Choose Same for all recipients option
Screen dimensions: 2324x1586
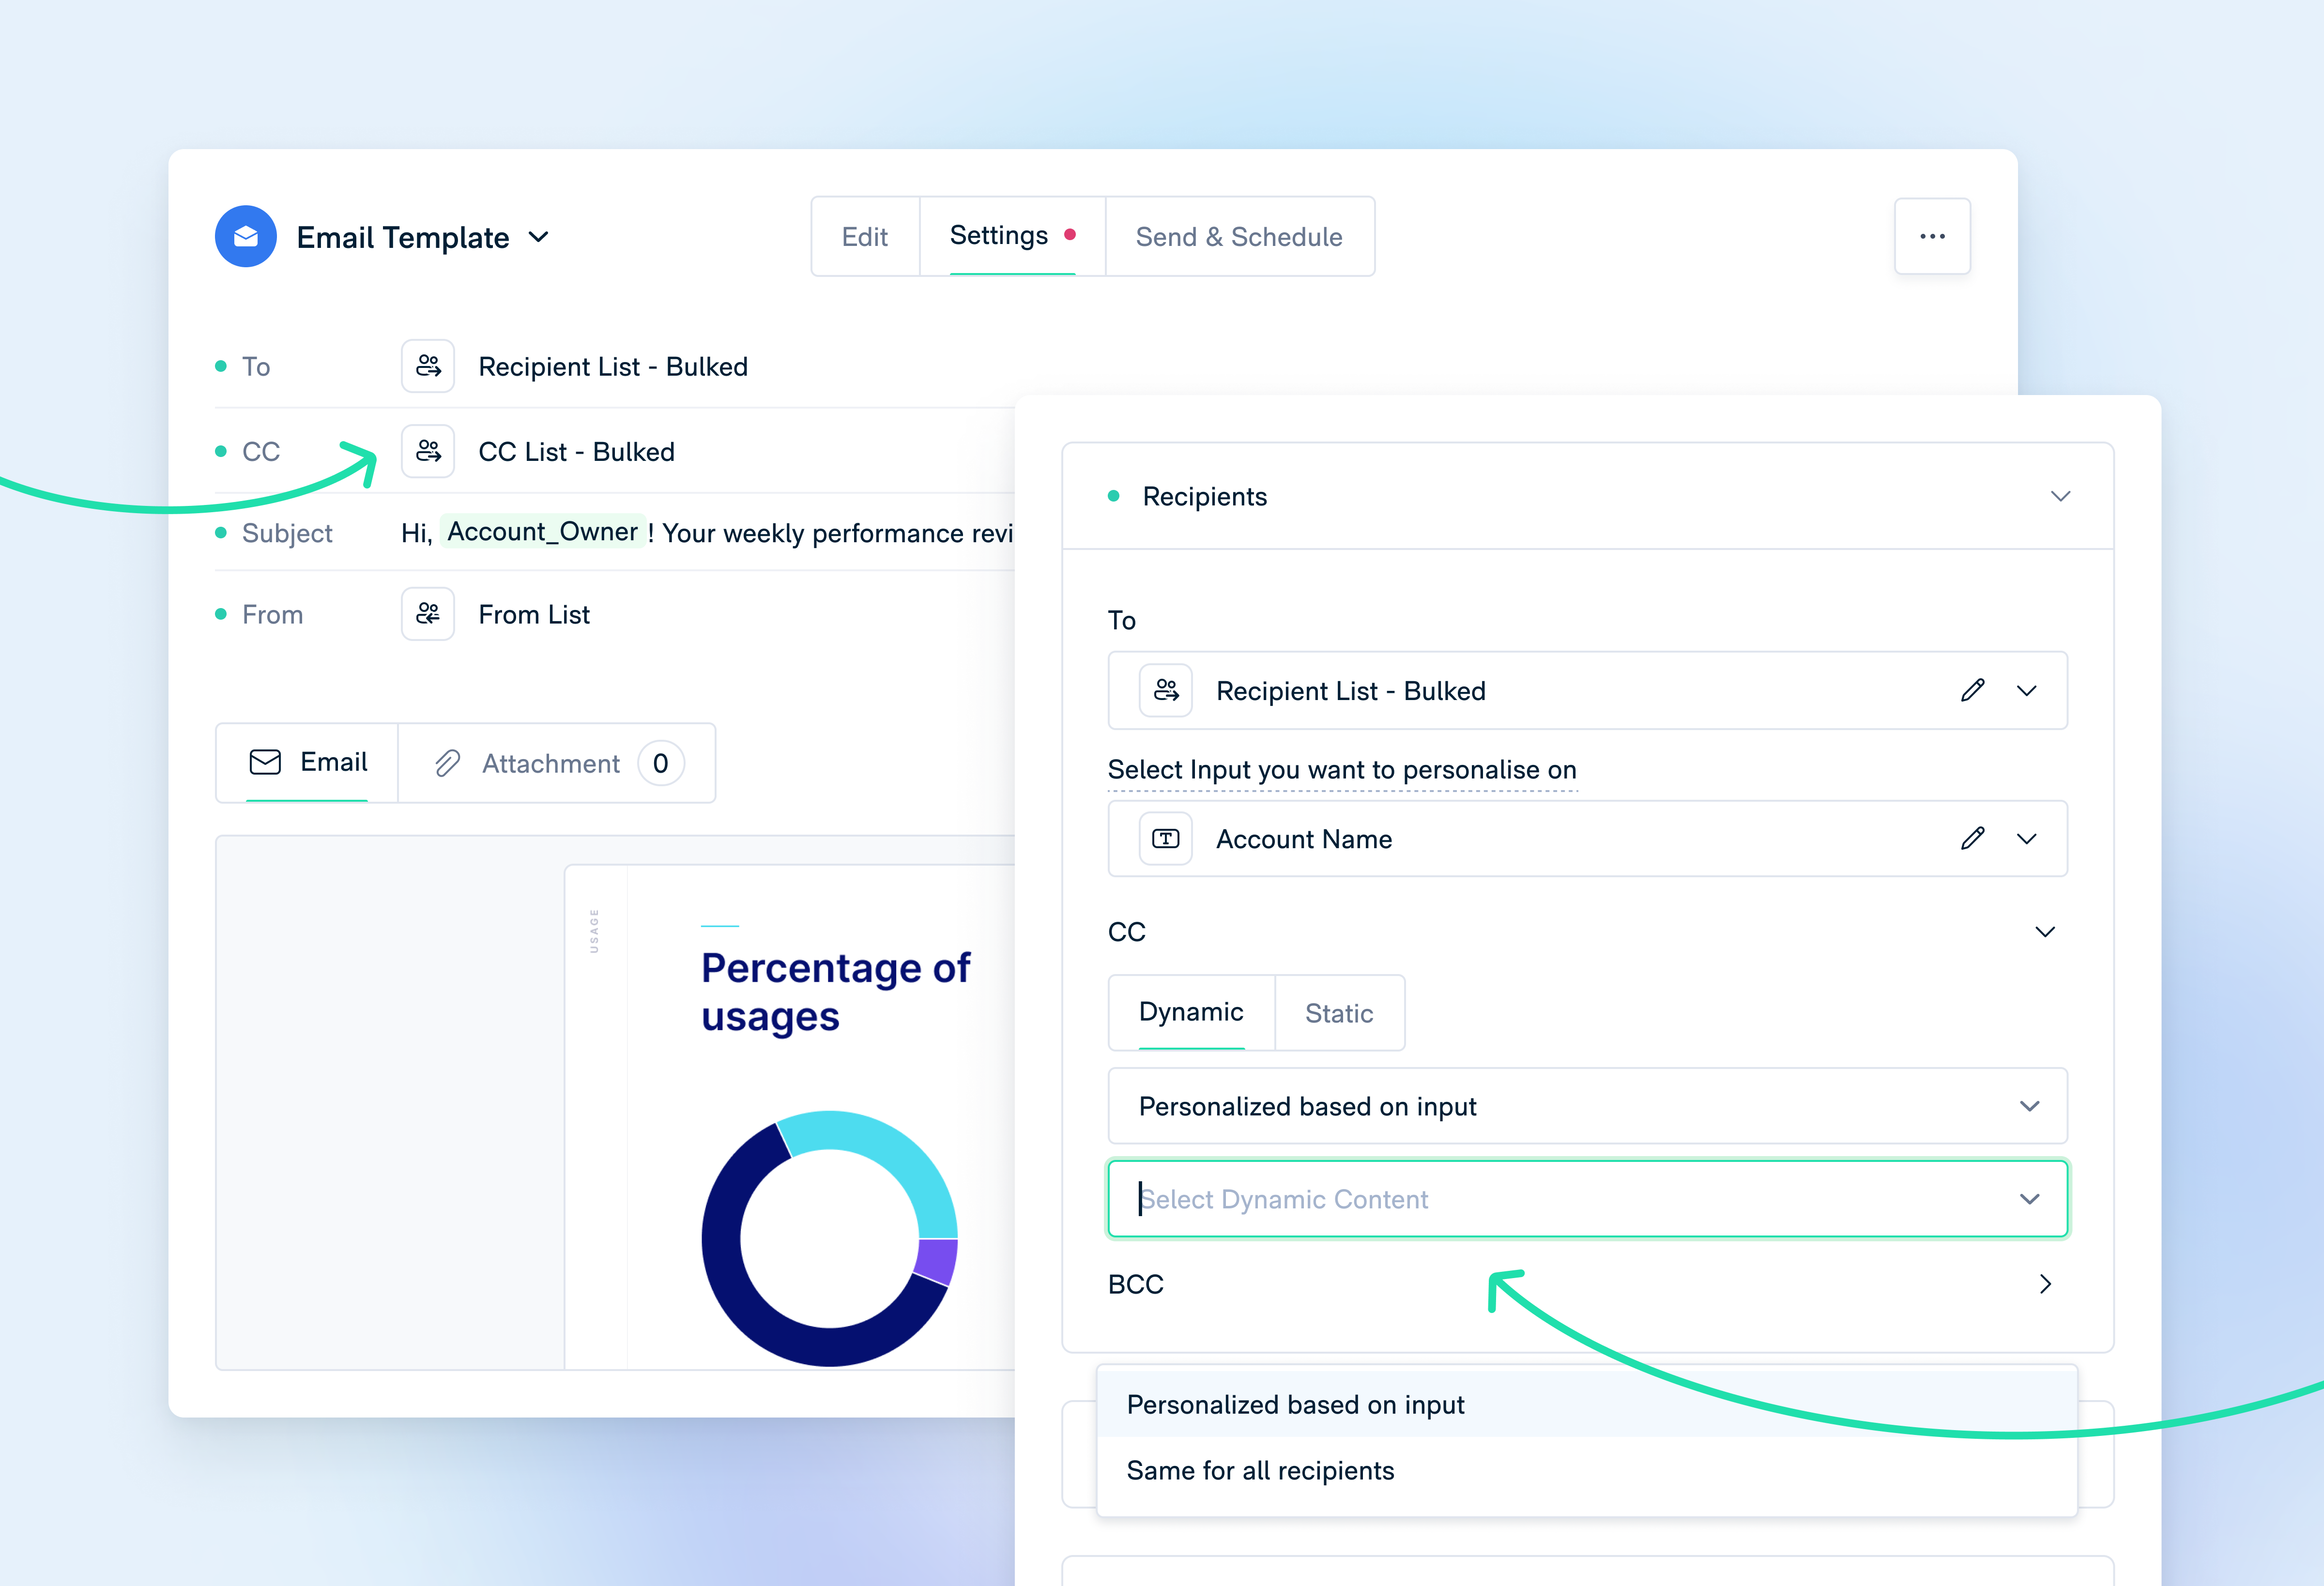tap(1260, 1470)
